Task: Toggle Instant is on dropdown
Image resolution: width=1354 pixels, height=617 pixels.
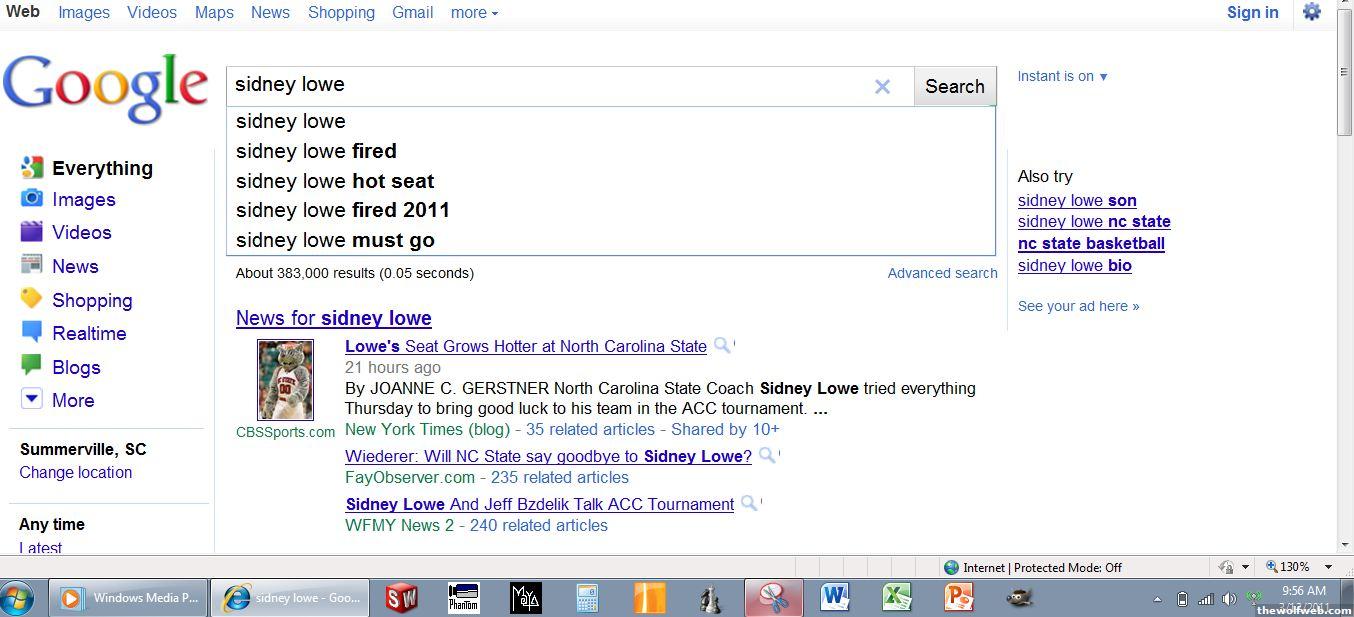Action: pos(1062,76)
